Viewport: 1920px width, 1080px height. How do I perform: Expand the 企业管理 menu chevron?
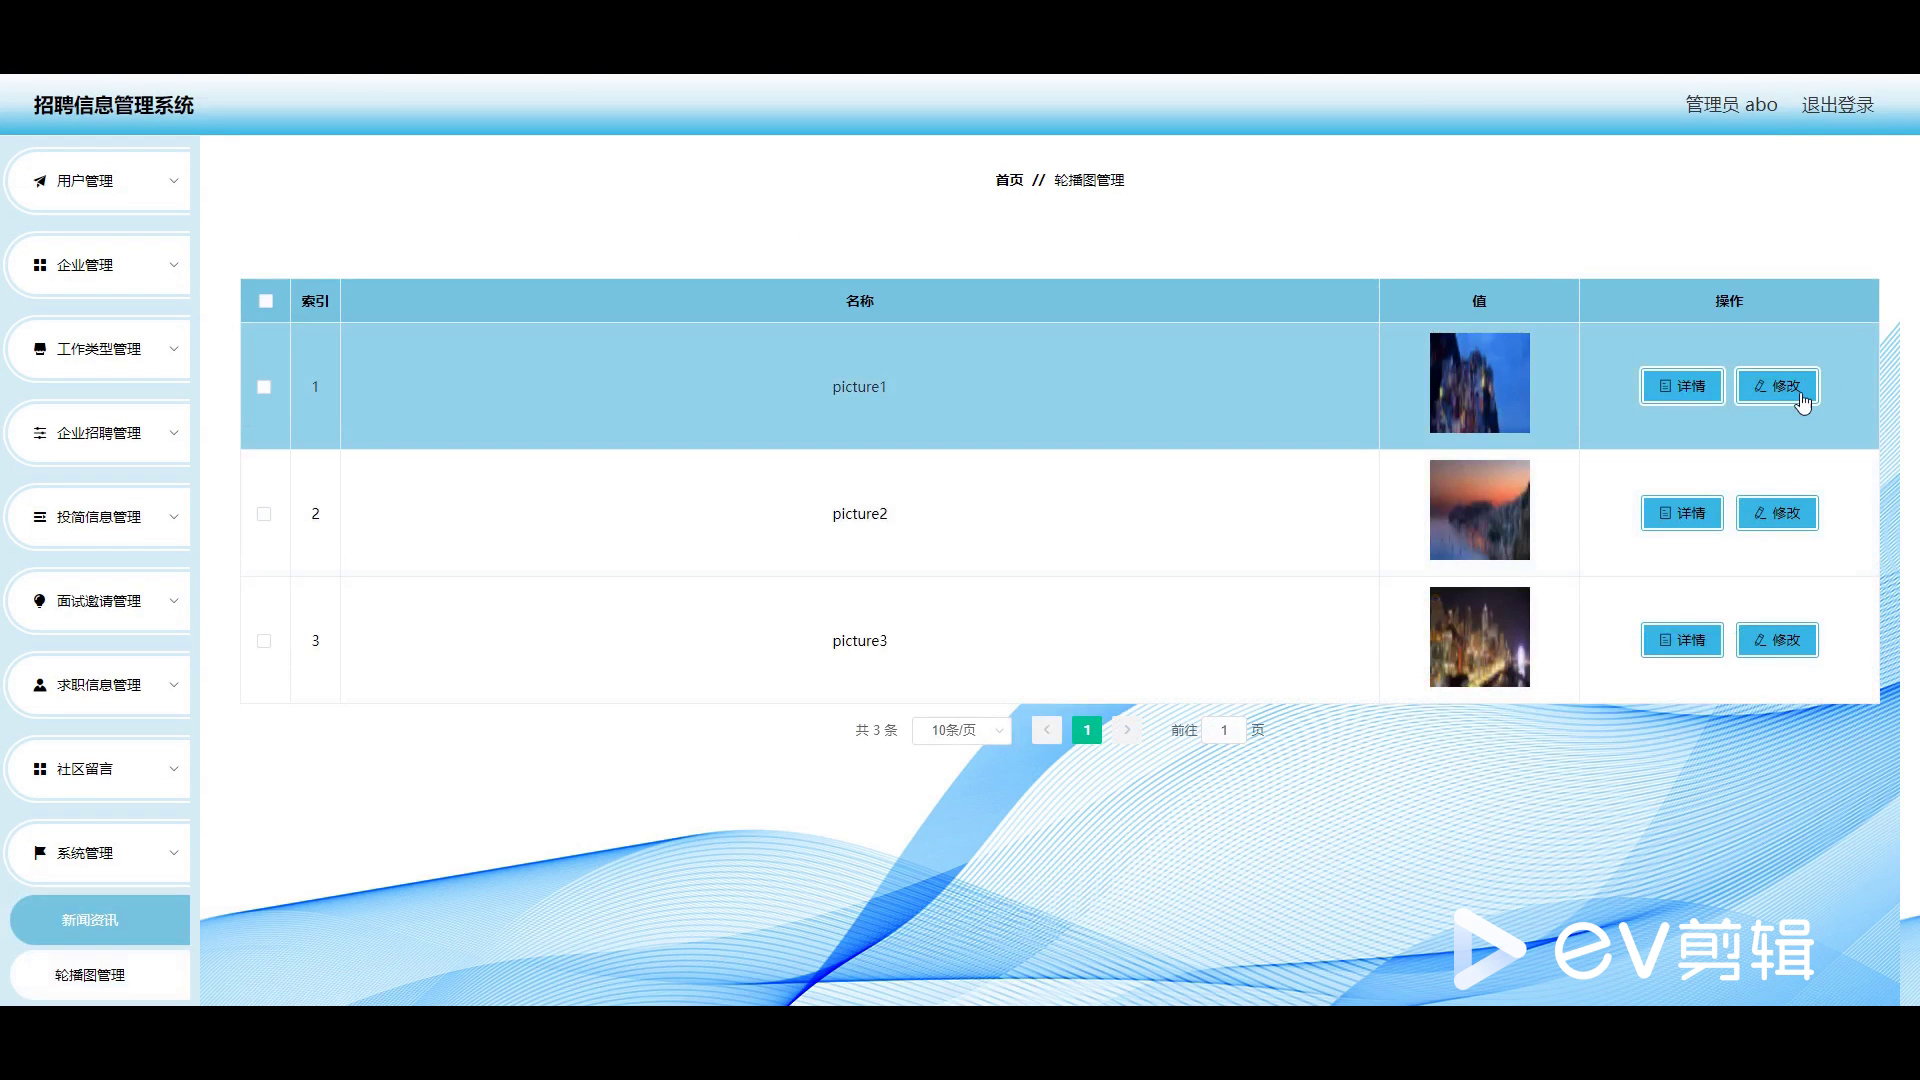pos(174,265)
